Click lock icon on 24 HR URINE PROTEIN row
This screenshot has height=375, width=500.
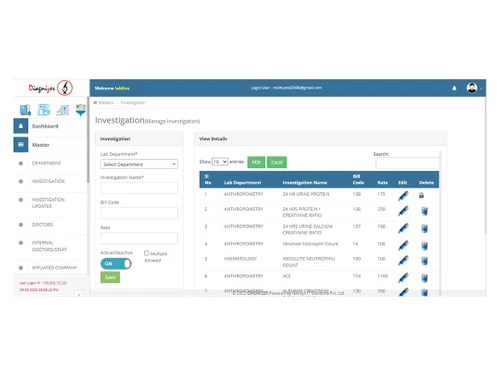pyautogui.click(x=421, y=195)
